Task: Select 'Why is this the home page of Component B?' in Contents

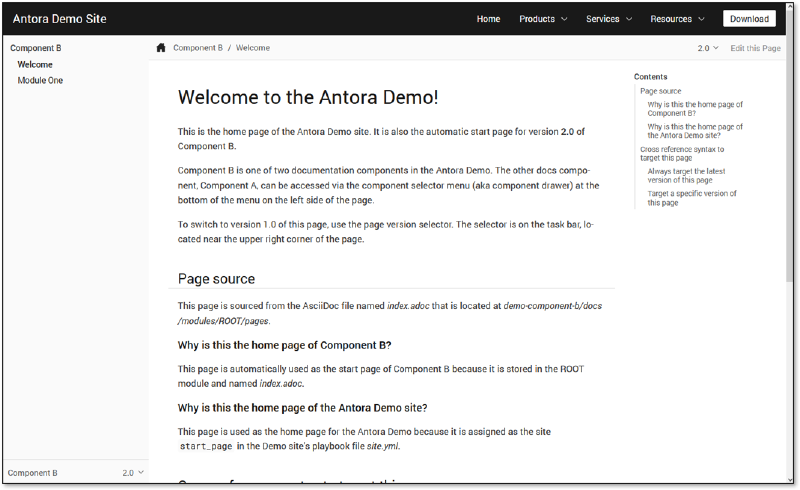Action: [694, 108]
